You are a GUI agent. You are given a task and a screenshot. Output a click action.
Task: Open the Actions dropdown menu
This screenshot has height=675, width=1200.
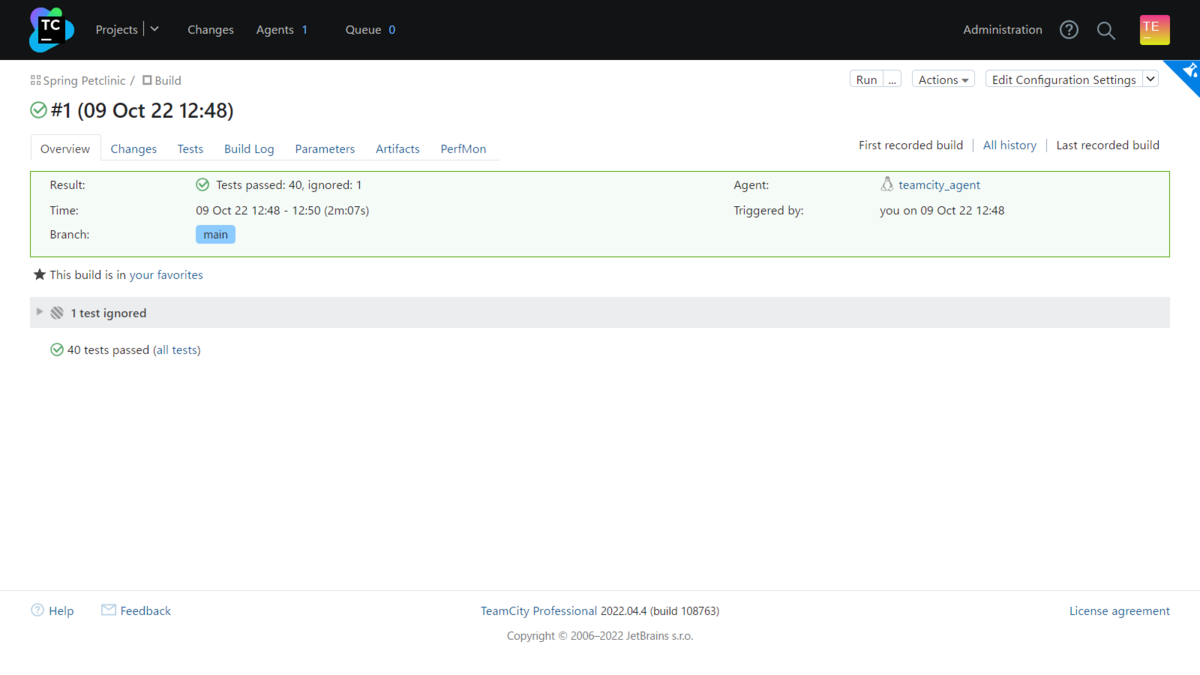point(943,80)
